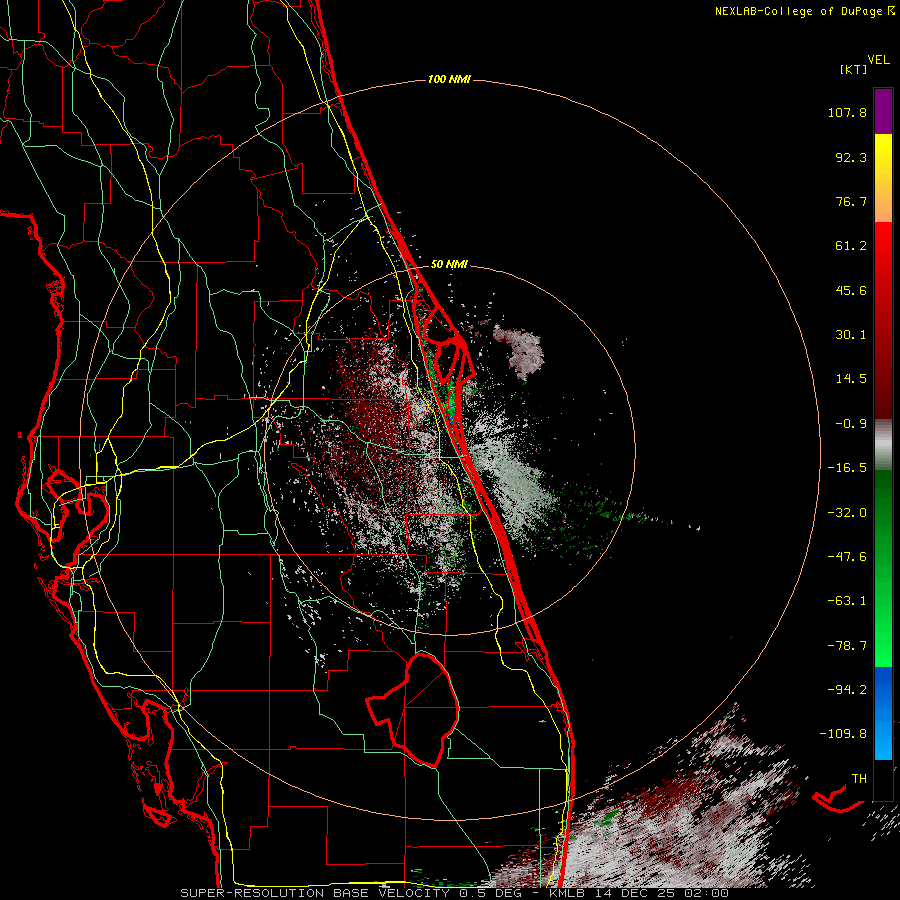Select the -109.8 legend value
The width and height of the screenshot is (900, 900).
pos(843,734)
